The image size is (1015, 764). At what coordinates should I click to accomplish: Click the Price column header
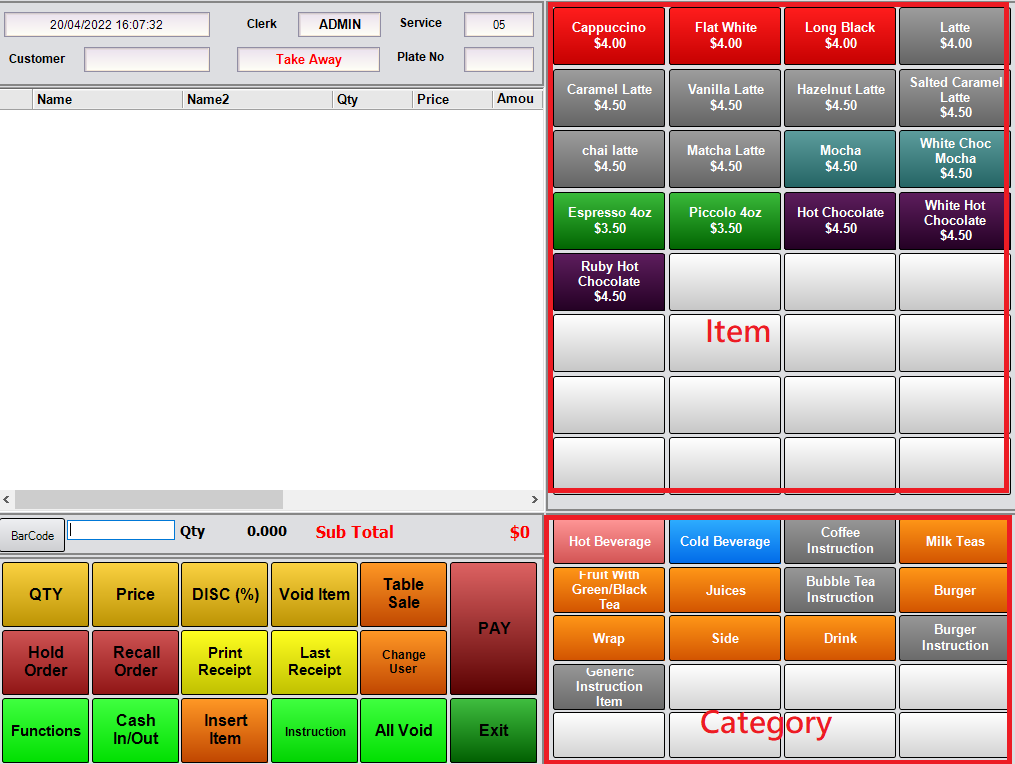click(452, 99)
